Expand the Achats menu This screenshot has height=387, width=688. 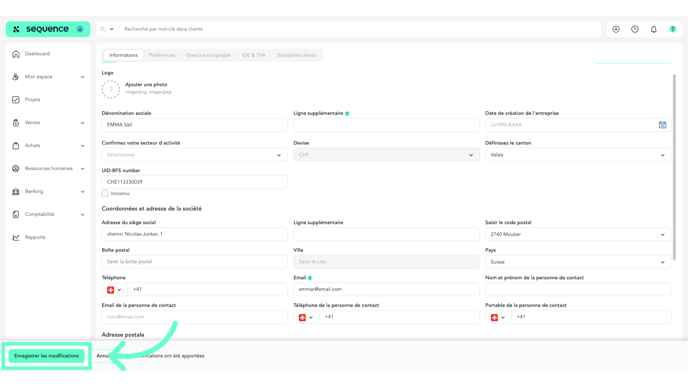[82, 146]
